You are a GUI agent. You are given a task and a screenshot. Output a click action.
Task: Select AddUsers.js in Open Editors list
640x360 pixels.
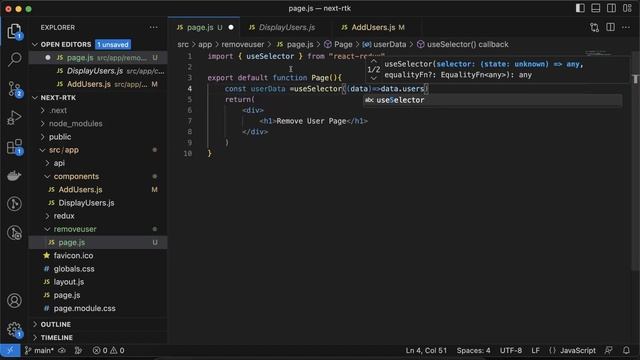point(98,84)
